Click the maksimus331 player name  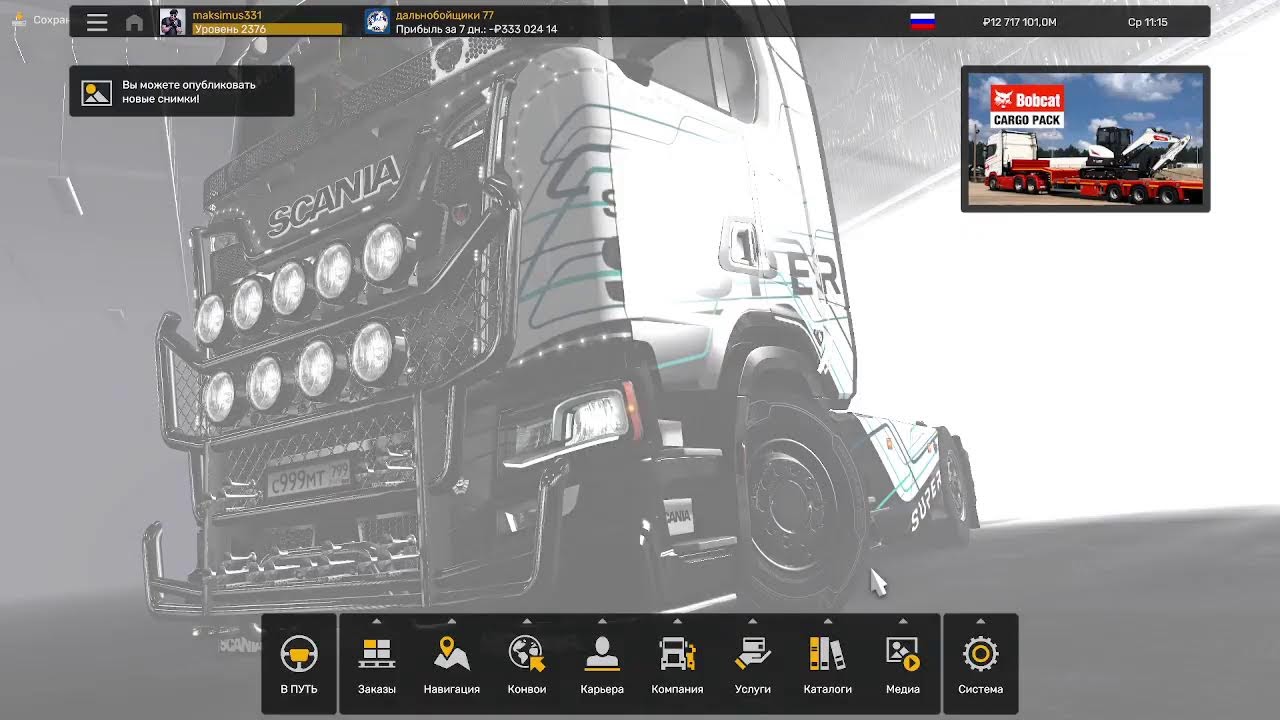227,15
